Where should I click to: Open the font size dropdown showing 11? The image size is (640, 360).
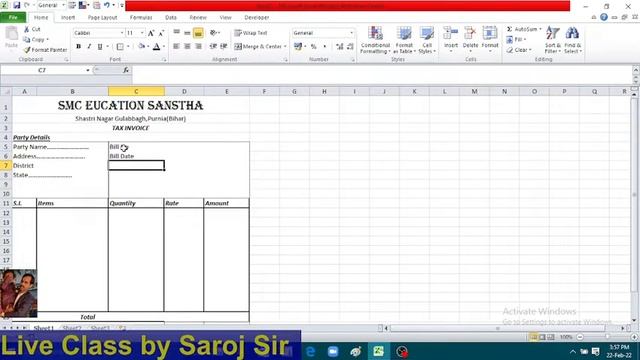(142, 33)
